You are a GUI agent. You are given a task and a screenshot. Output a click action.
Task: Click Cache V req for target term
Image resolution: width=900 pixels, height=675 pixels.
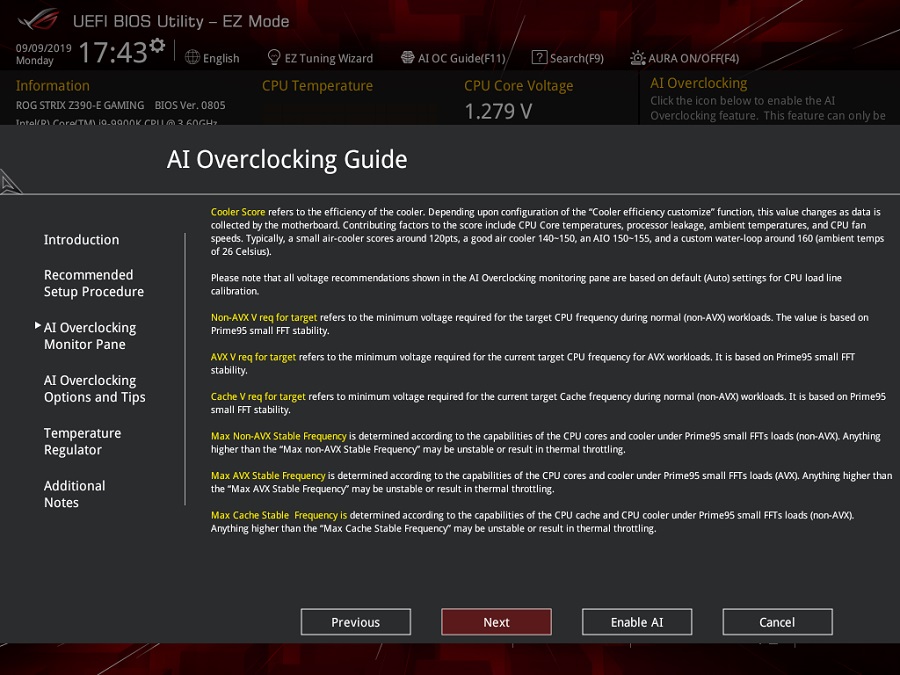258,397
